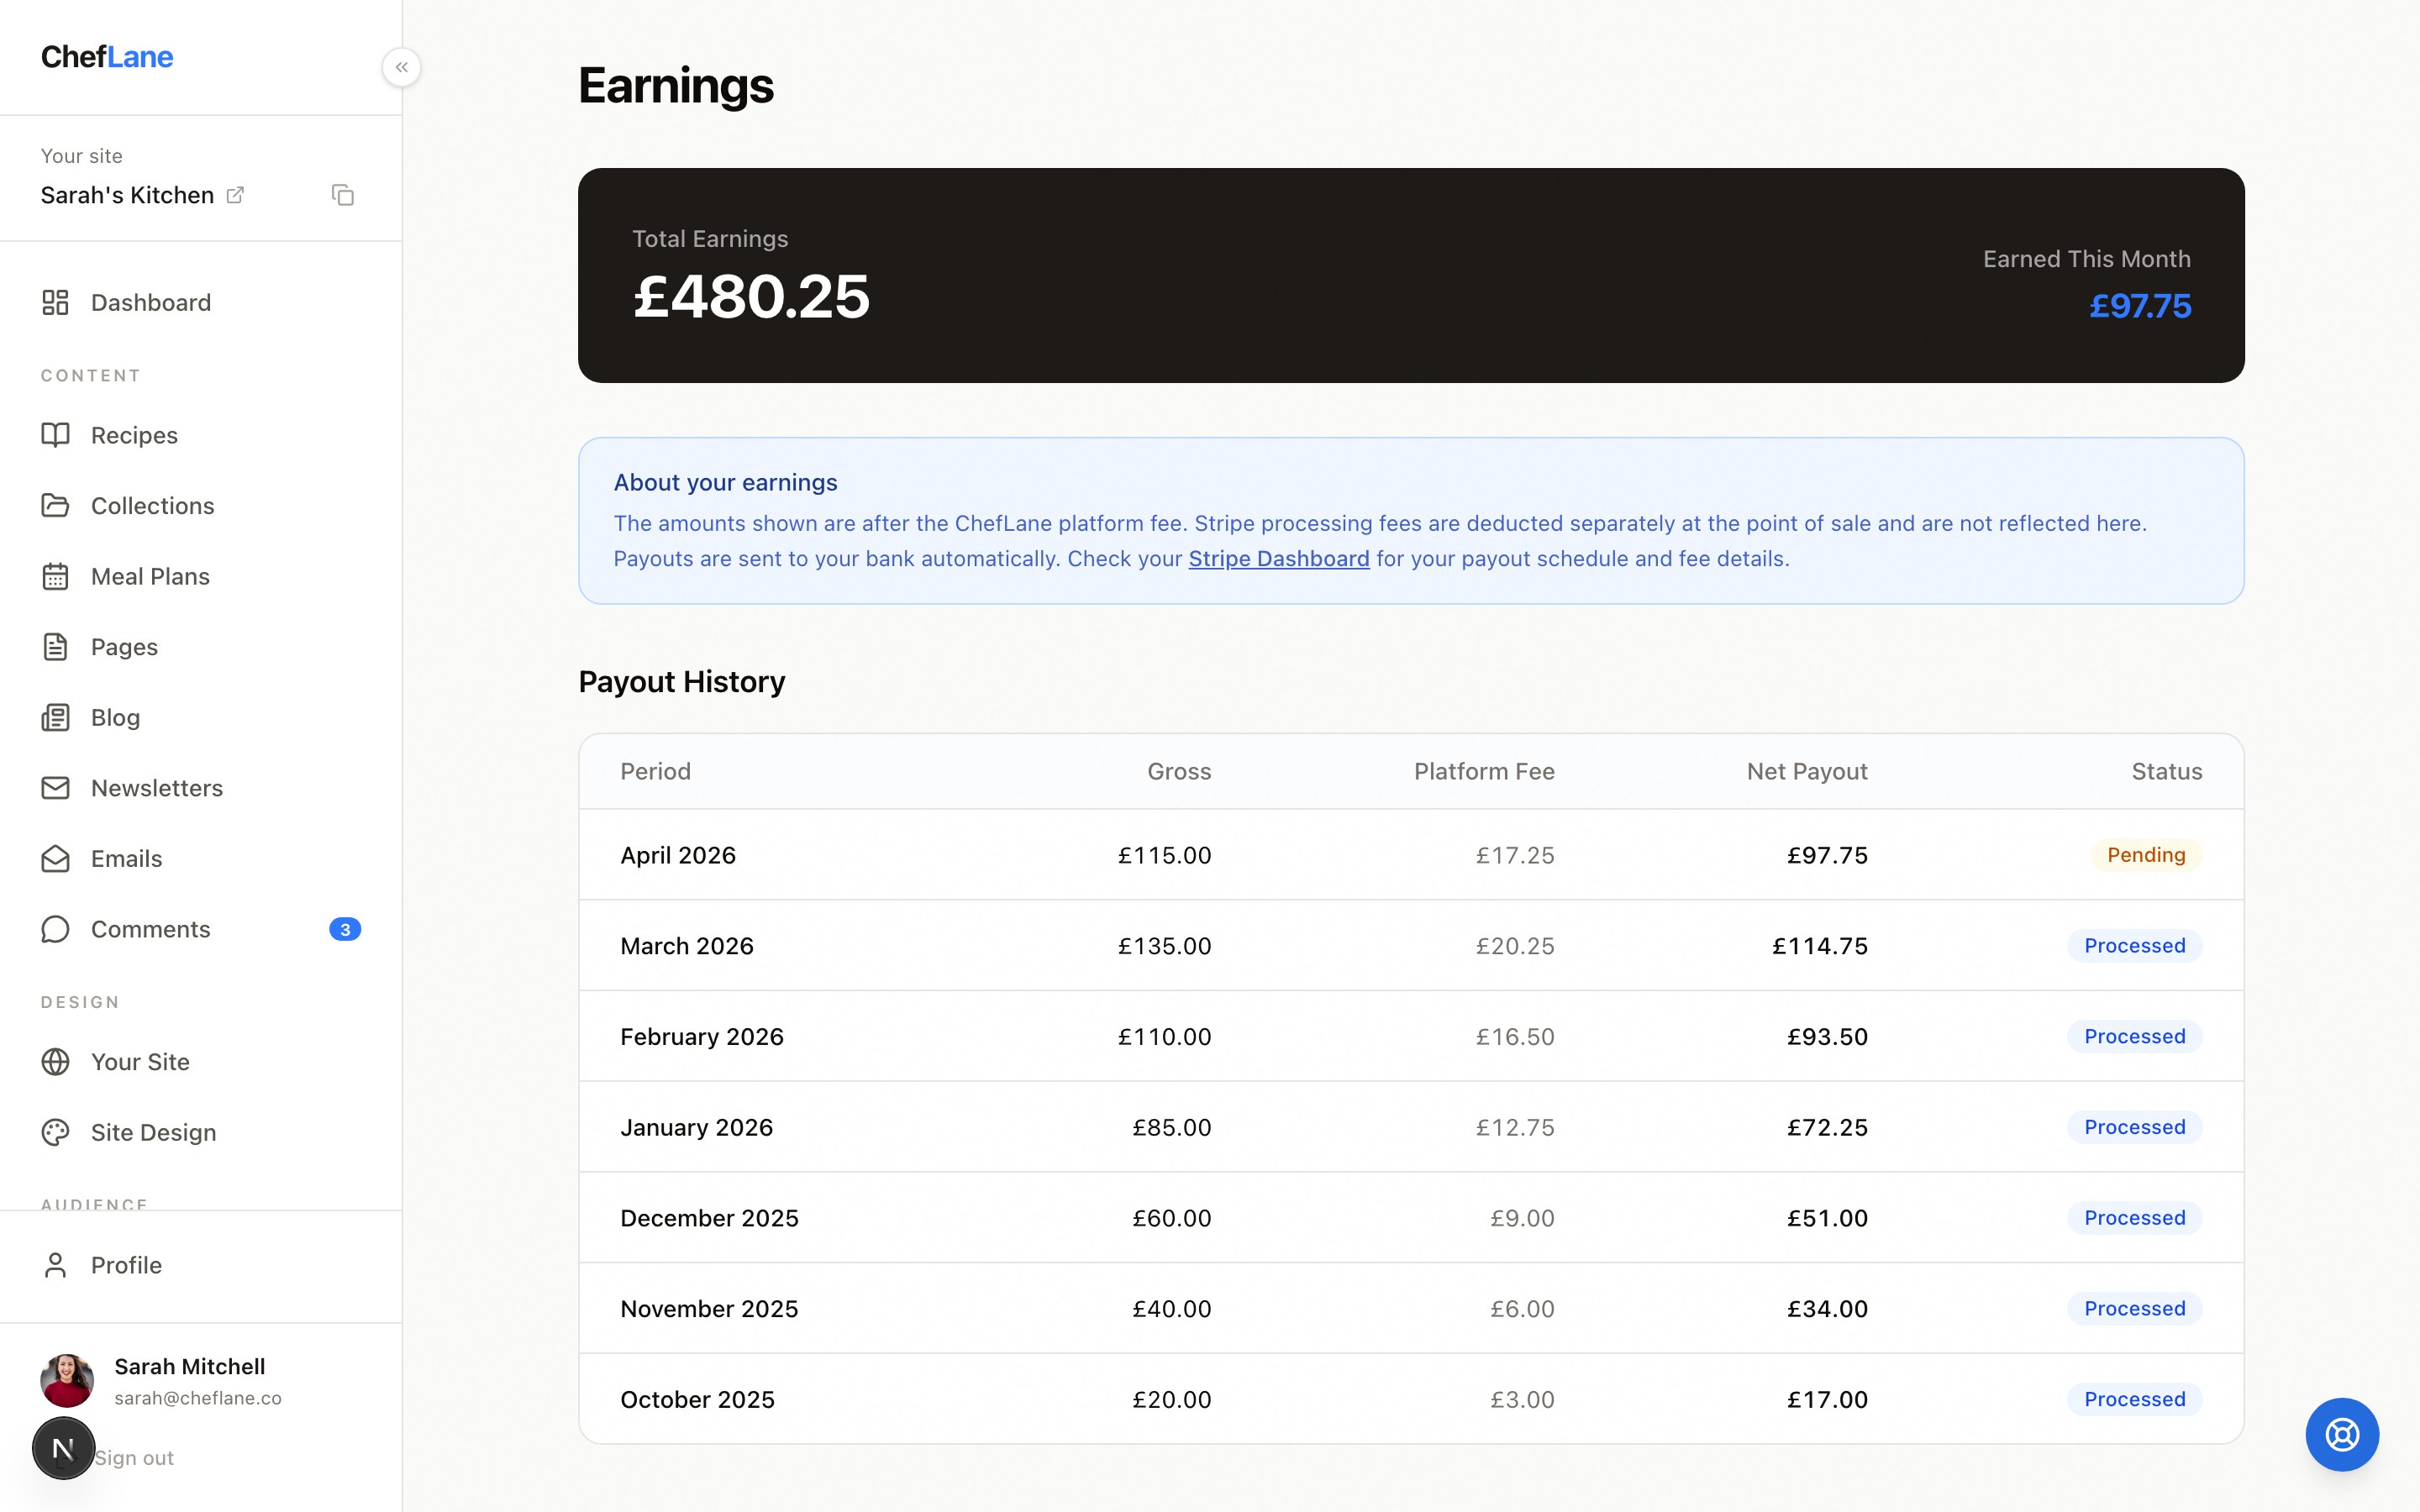
Task: Click Sarah Mitchell's avatar photo
Action: [67, 1381]
